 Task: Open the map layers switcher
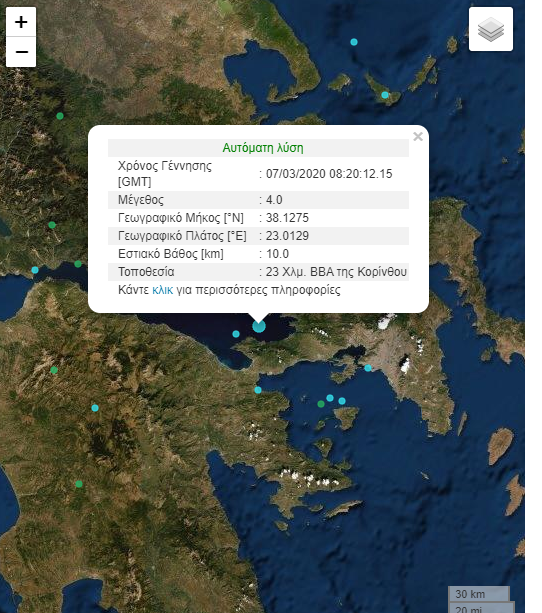(x=491, y=29)
